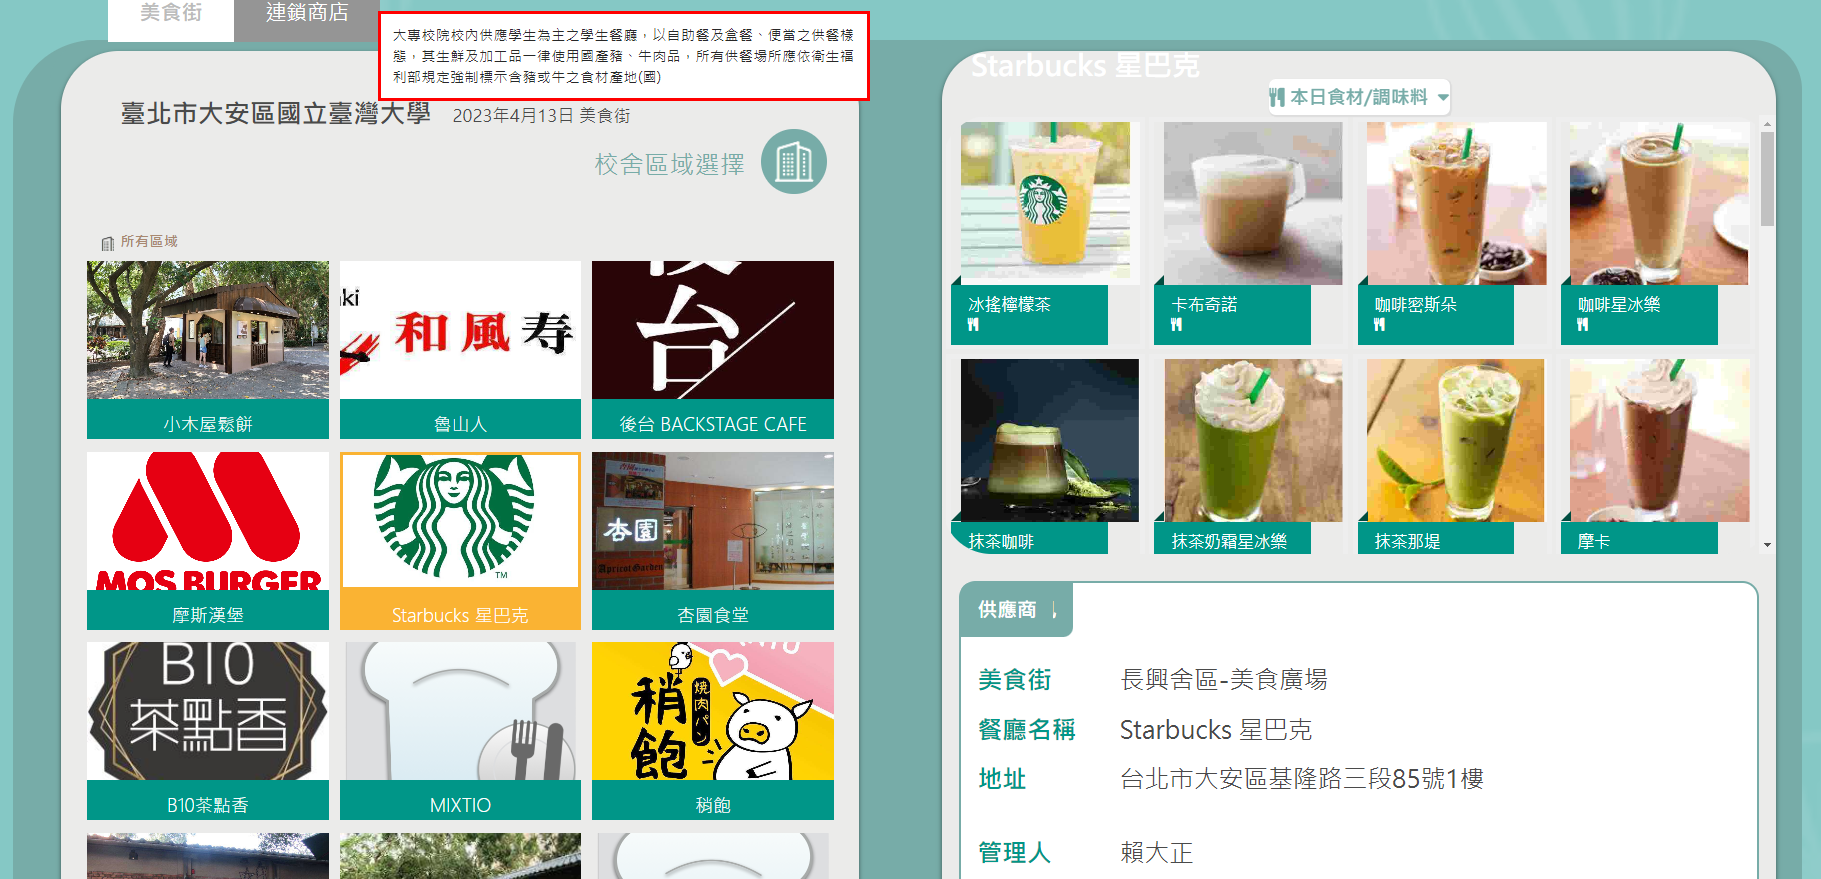Click the manager name 賴大正

1157,853
